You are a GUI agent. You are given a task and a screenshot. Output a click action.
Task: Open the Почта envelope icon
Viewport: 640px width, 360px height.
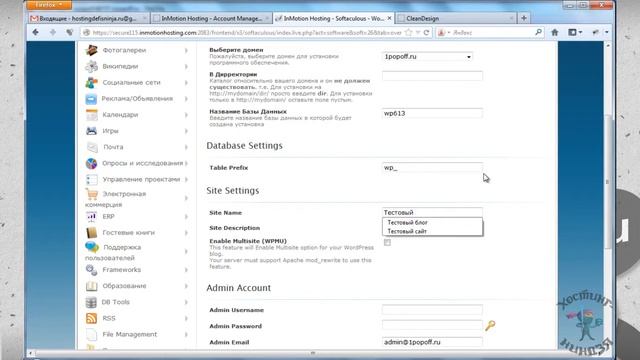pos(92,147)
